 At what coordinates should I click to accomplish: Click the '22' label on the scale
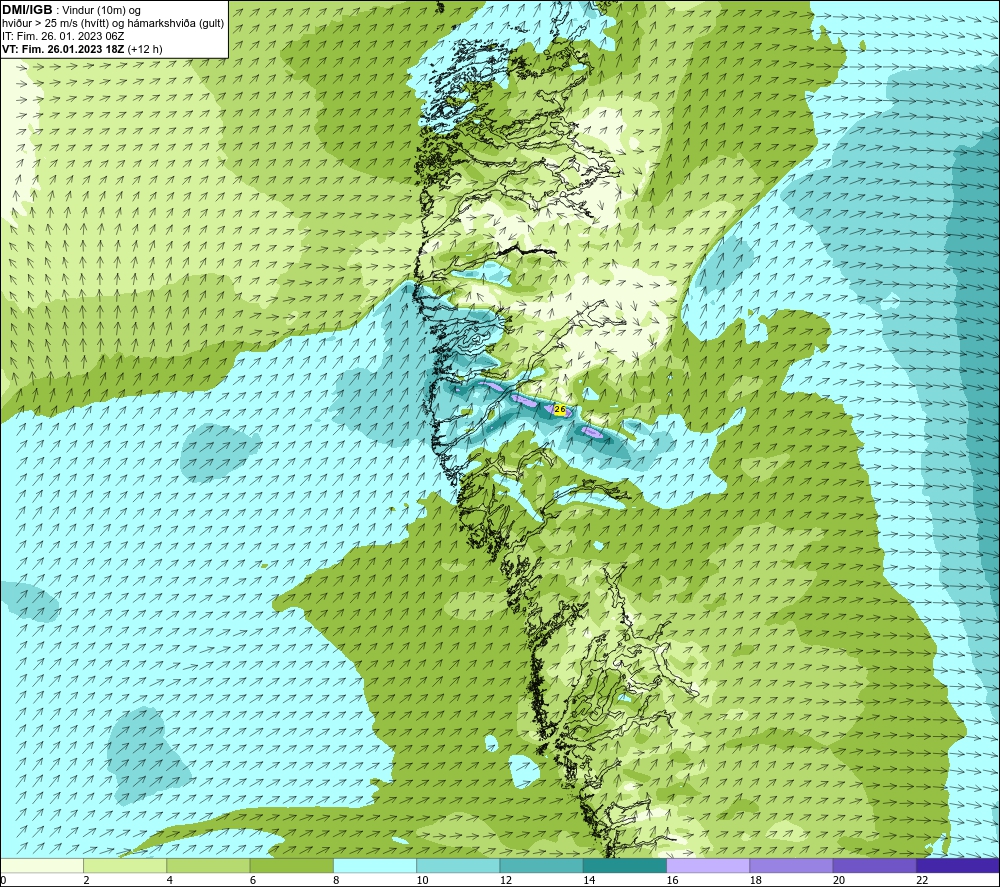[922, 880]
